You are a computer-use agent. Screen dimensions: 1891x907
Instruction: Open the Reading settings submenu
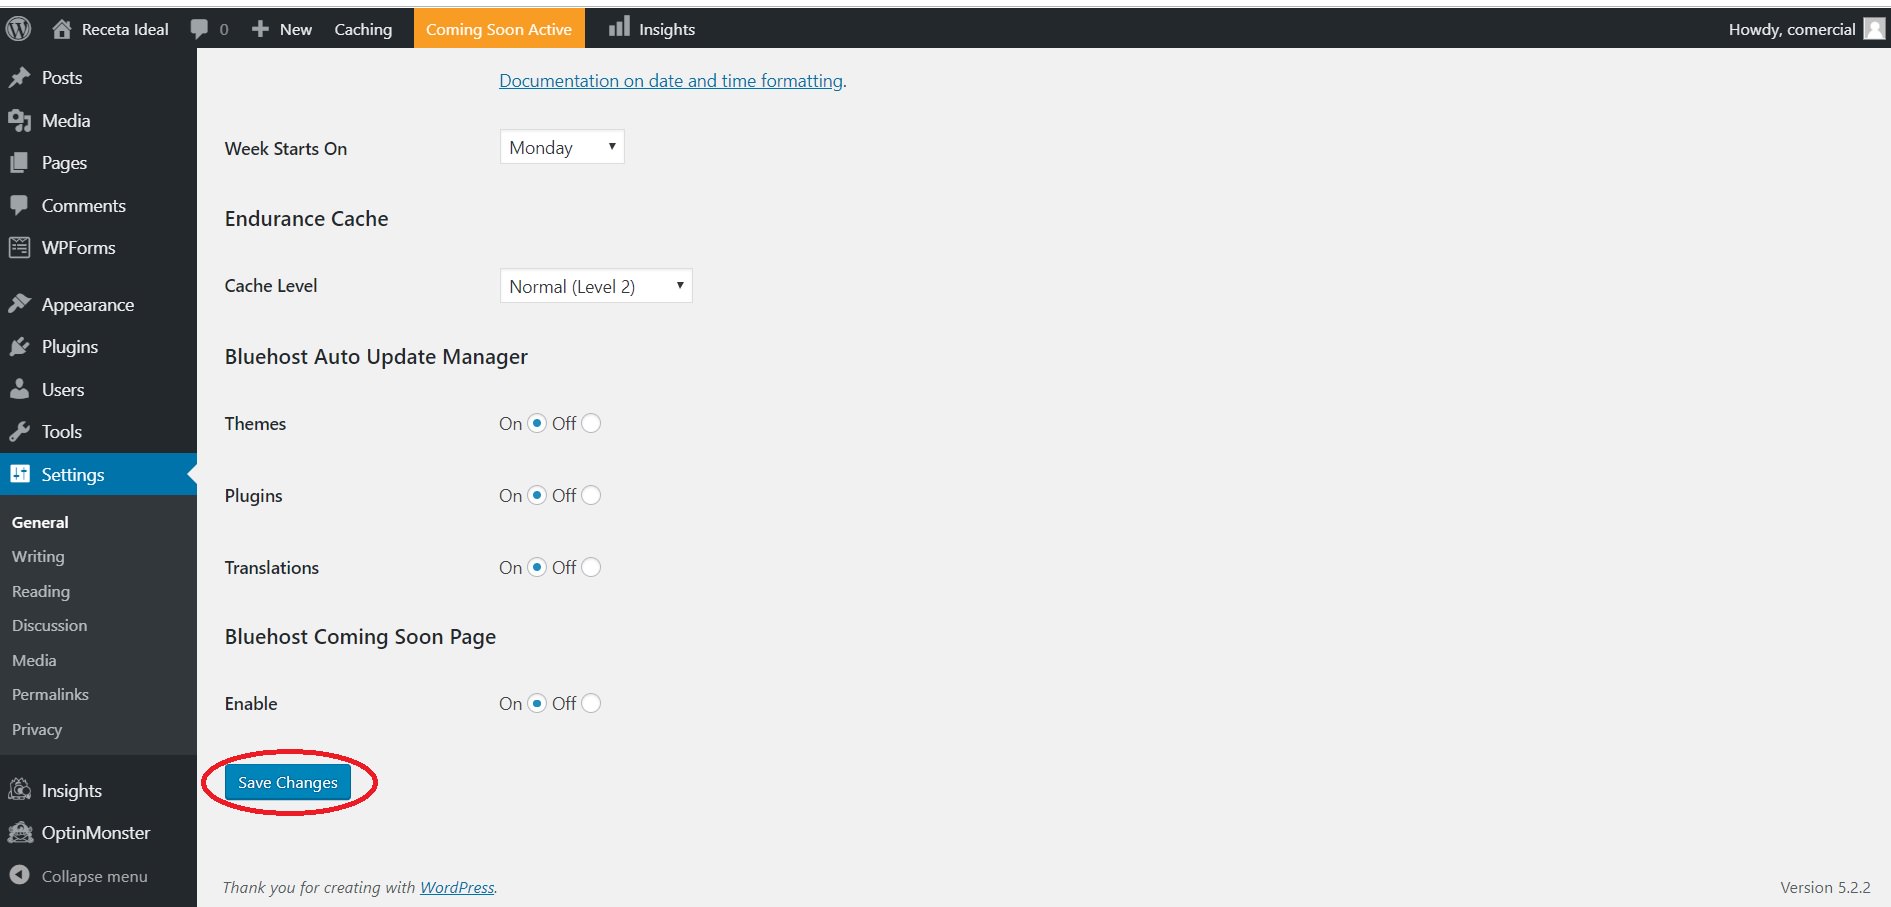tap(41, 591)
